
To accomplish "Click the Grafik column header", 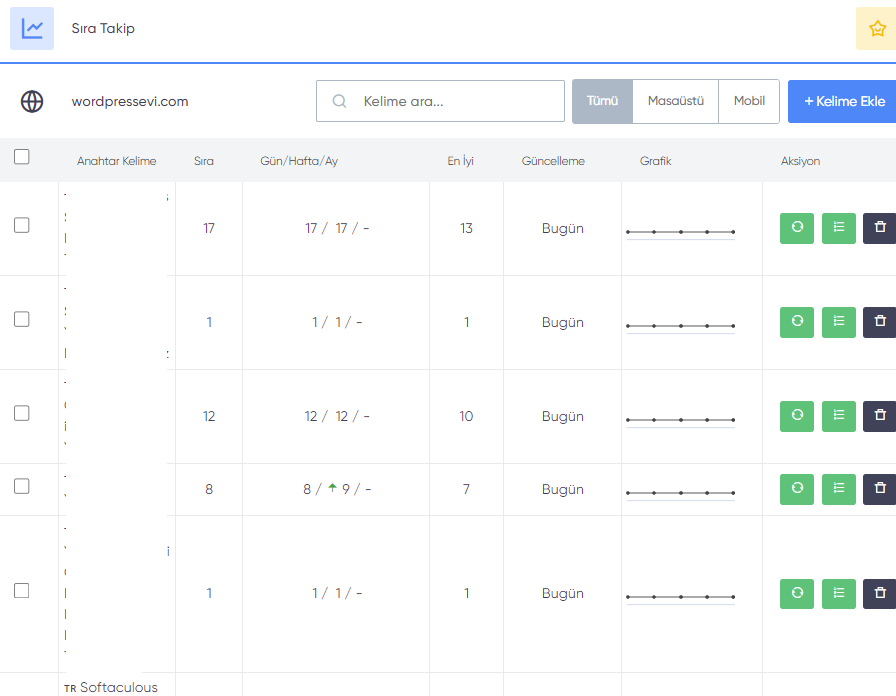I will [655, 161].
